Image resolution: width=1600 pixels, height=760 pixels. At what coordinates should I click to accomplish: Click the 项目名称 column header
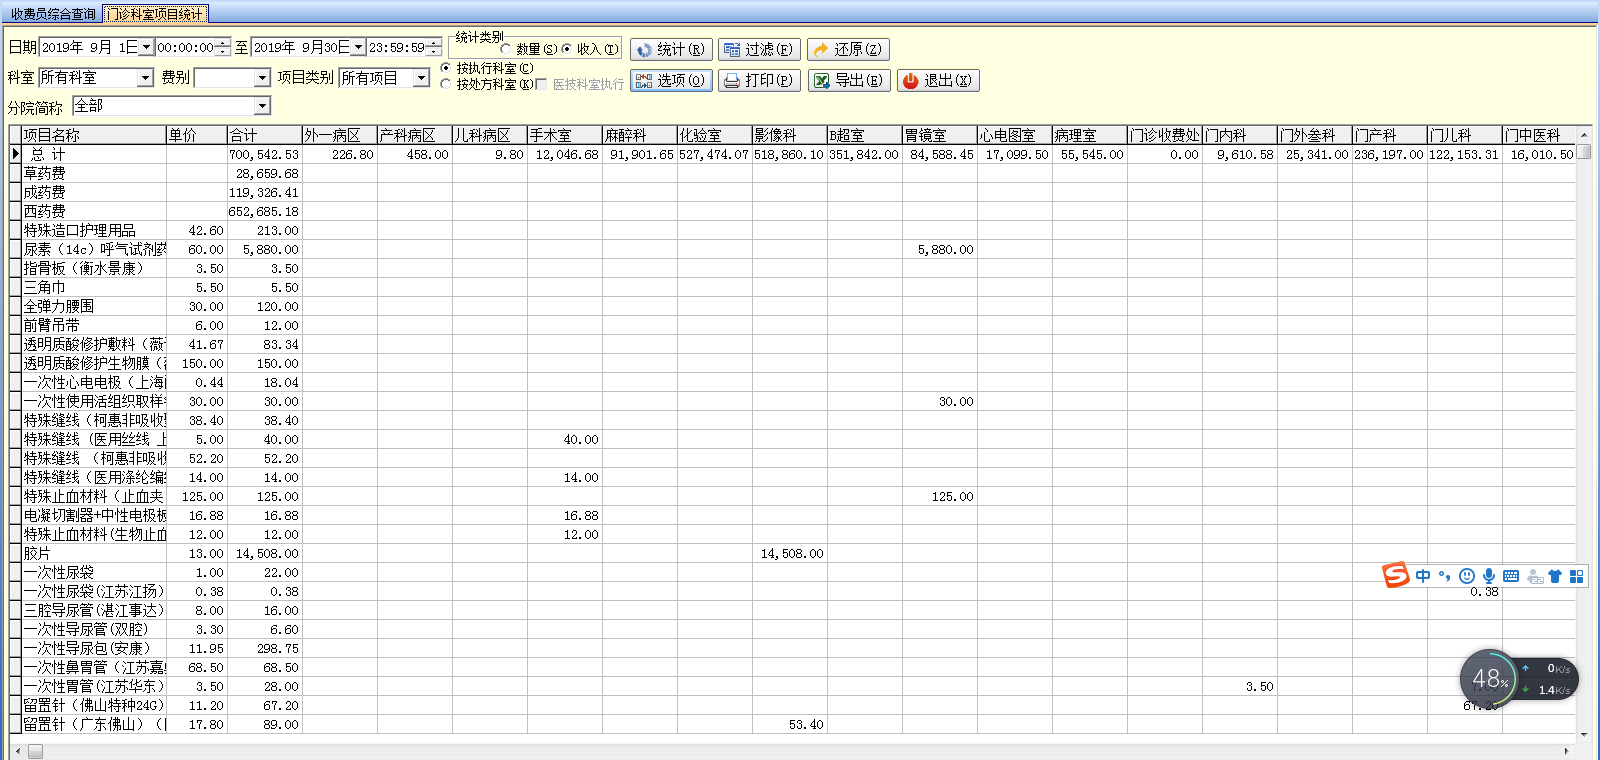[x=94, y=135]
